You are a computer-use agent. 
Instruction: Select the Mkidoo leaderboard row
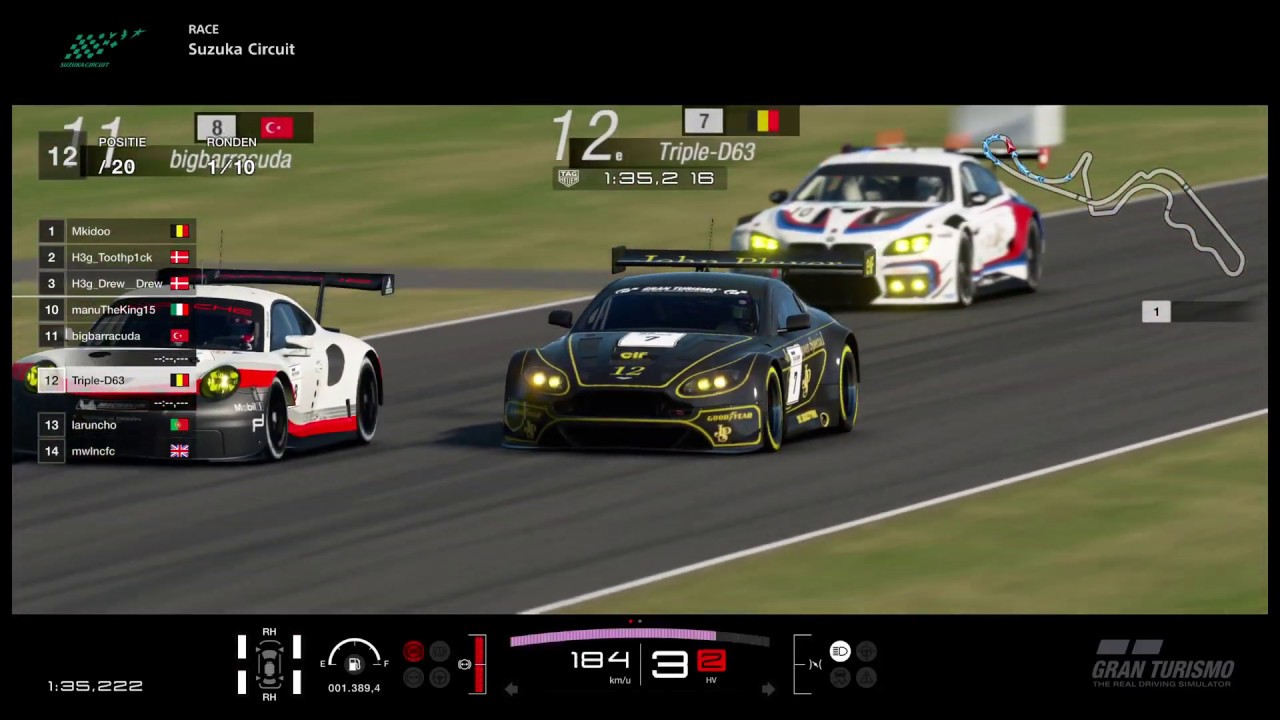tap(116, 231)
